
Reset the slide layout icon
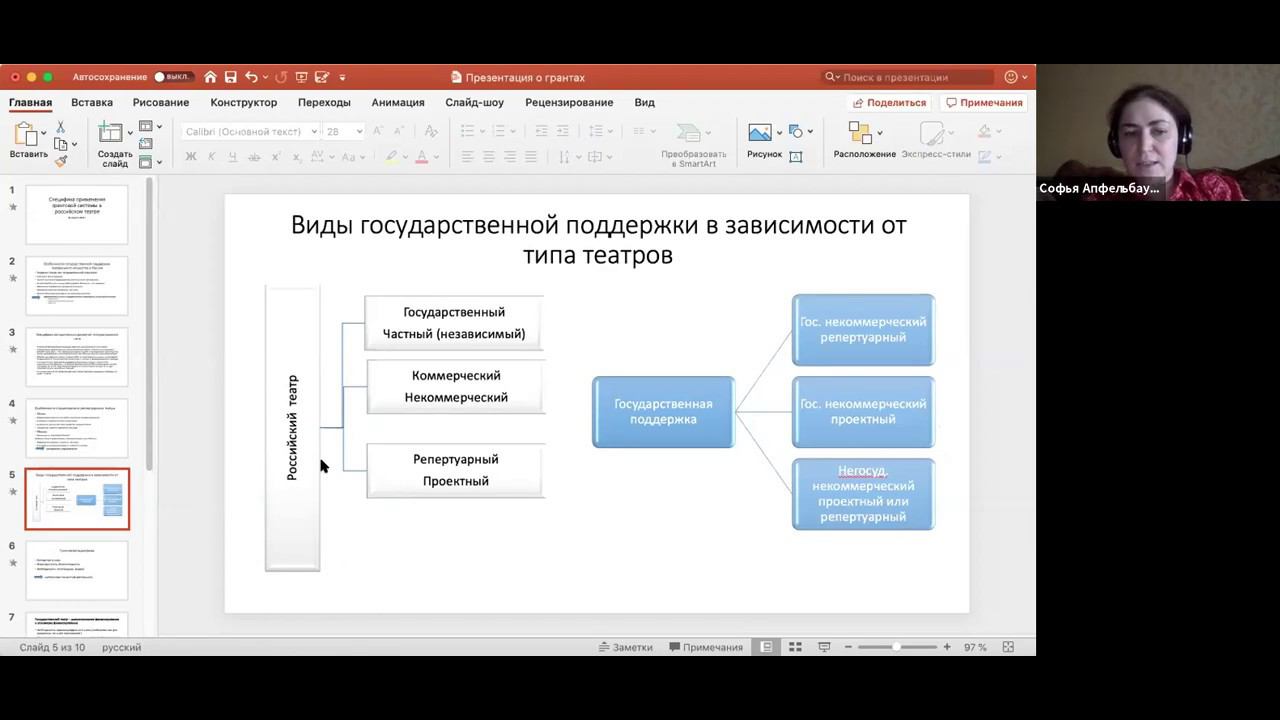pyautogui.click(x=146, y=144)
